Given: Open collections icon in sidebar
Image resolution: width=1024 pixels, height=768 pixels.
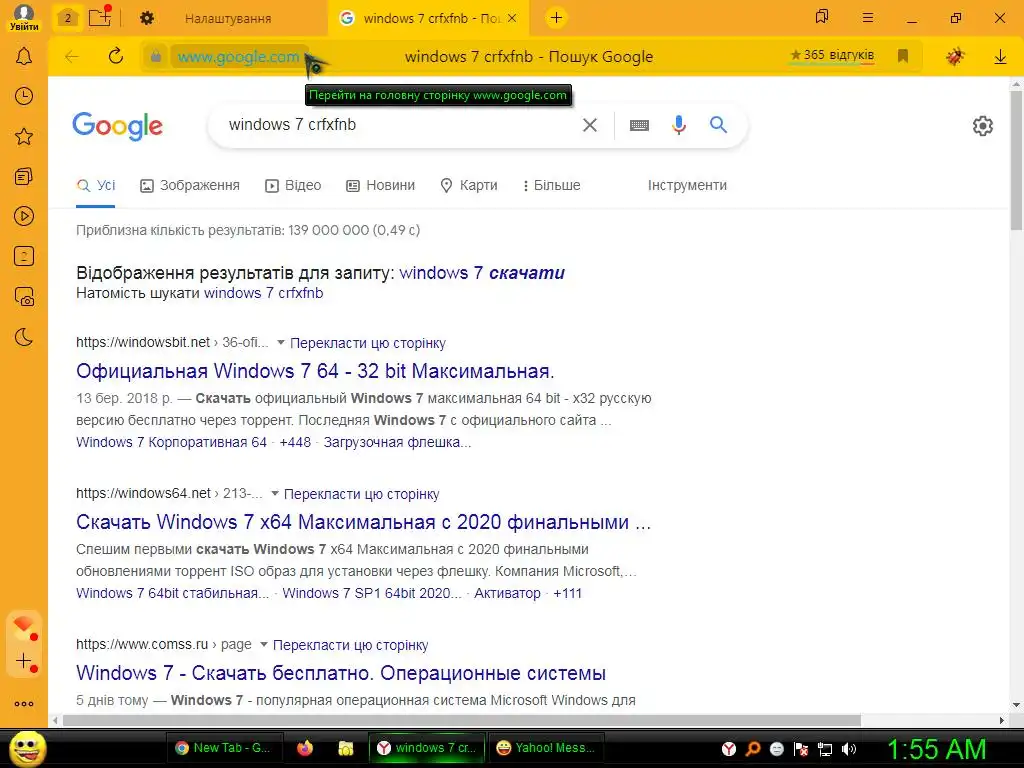Looking at the screenshot, I should point(24,176).
